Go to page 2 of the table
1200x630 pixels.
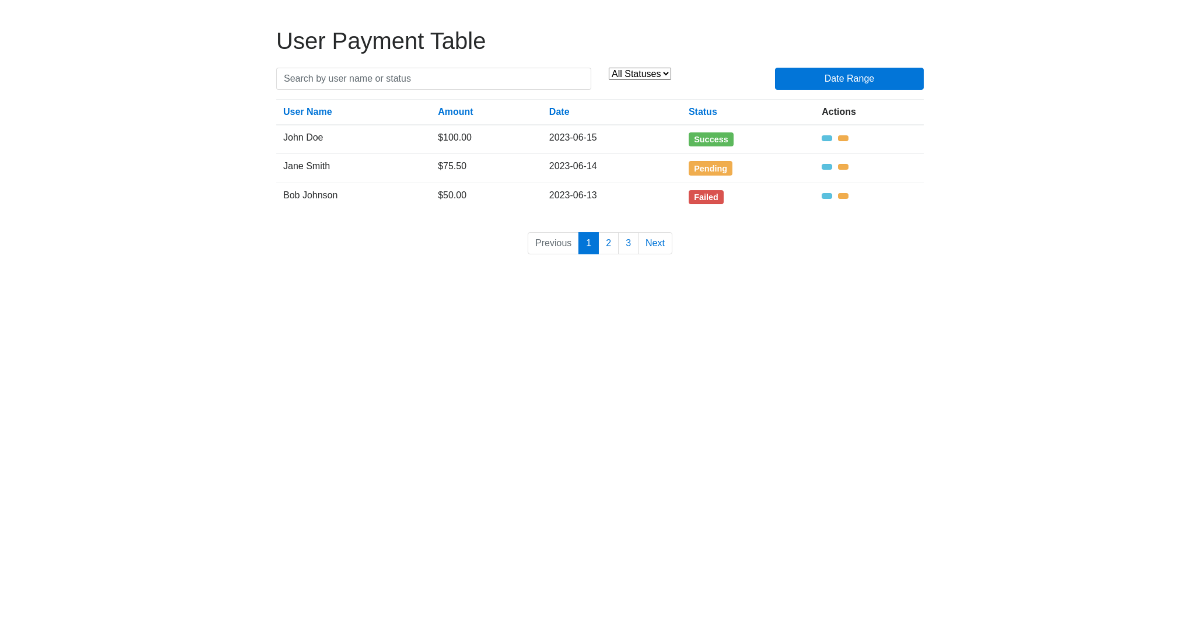(608, 243)
